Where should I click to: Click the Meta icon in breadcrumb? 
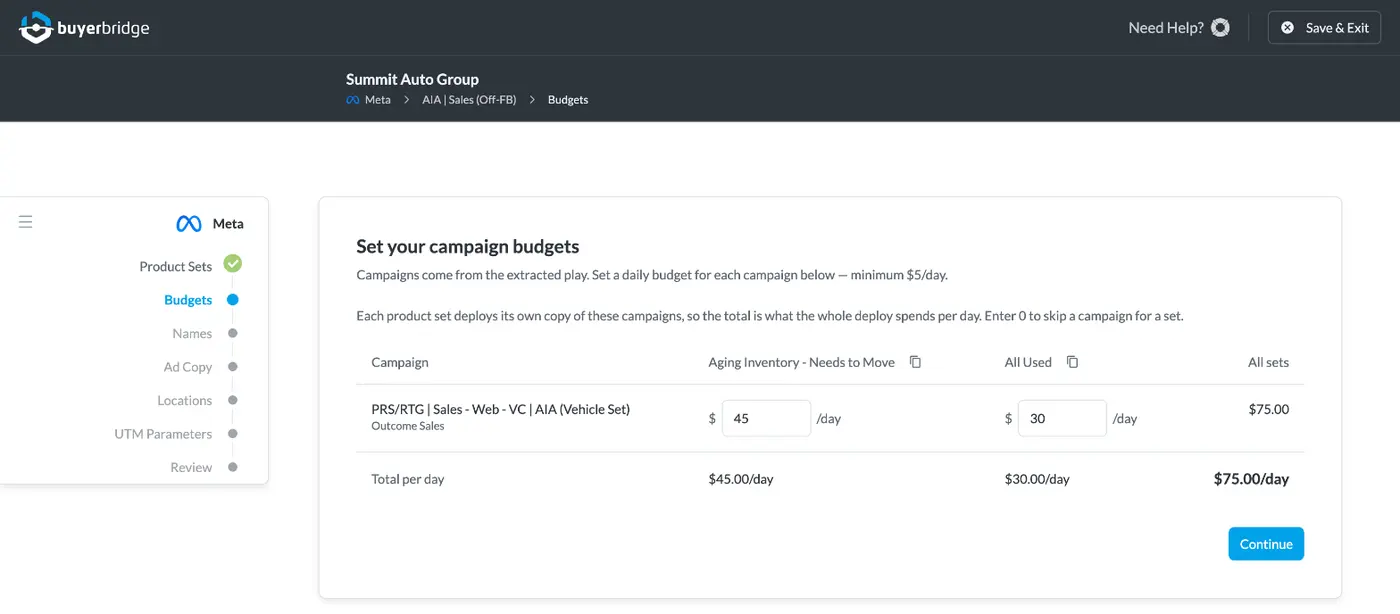tap(352, 100)
